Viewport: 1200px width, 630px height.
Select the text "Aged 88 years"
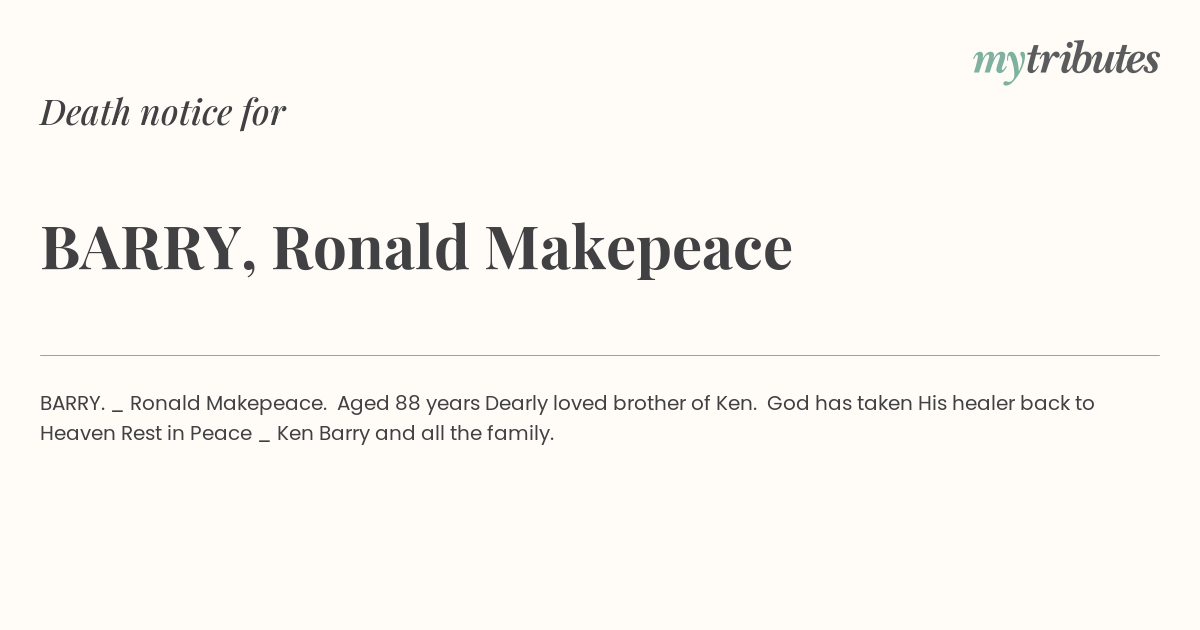[408, 404]
